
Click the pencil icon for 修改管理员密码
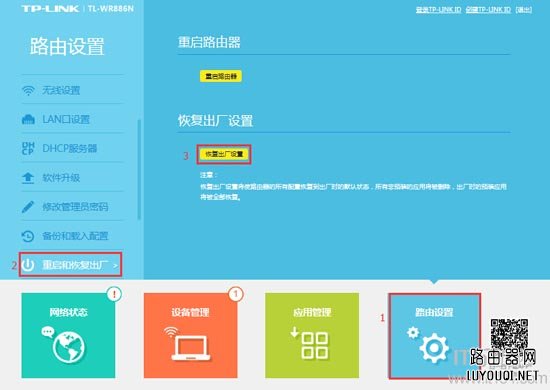click(x=28, y=207)
